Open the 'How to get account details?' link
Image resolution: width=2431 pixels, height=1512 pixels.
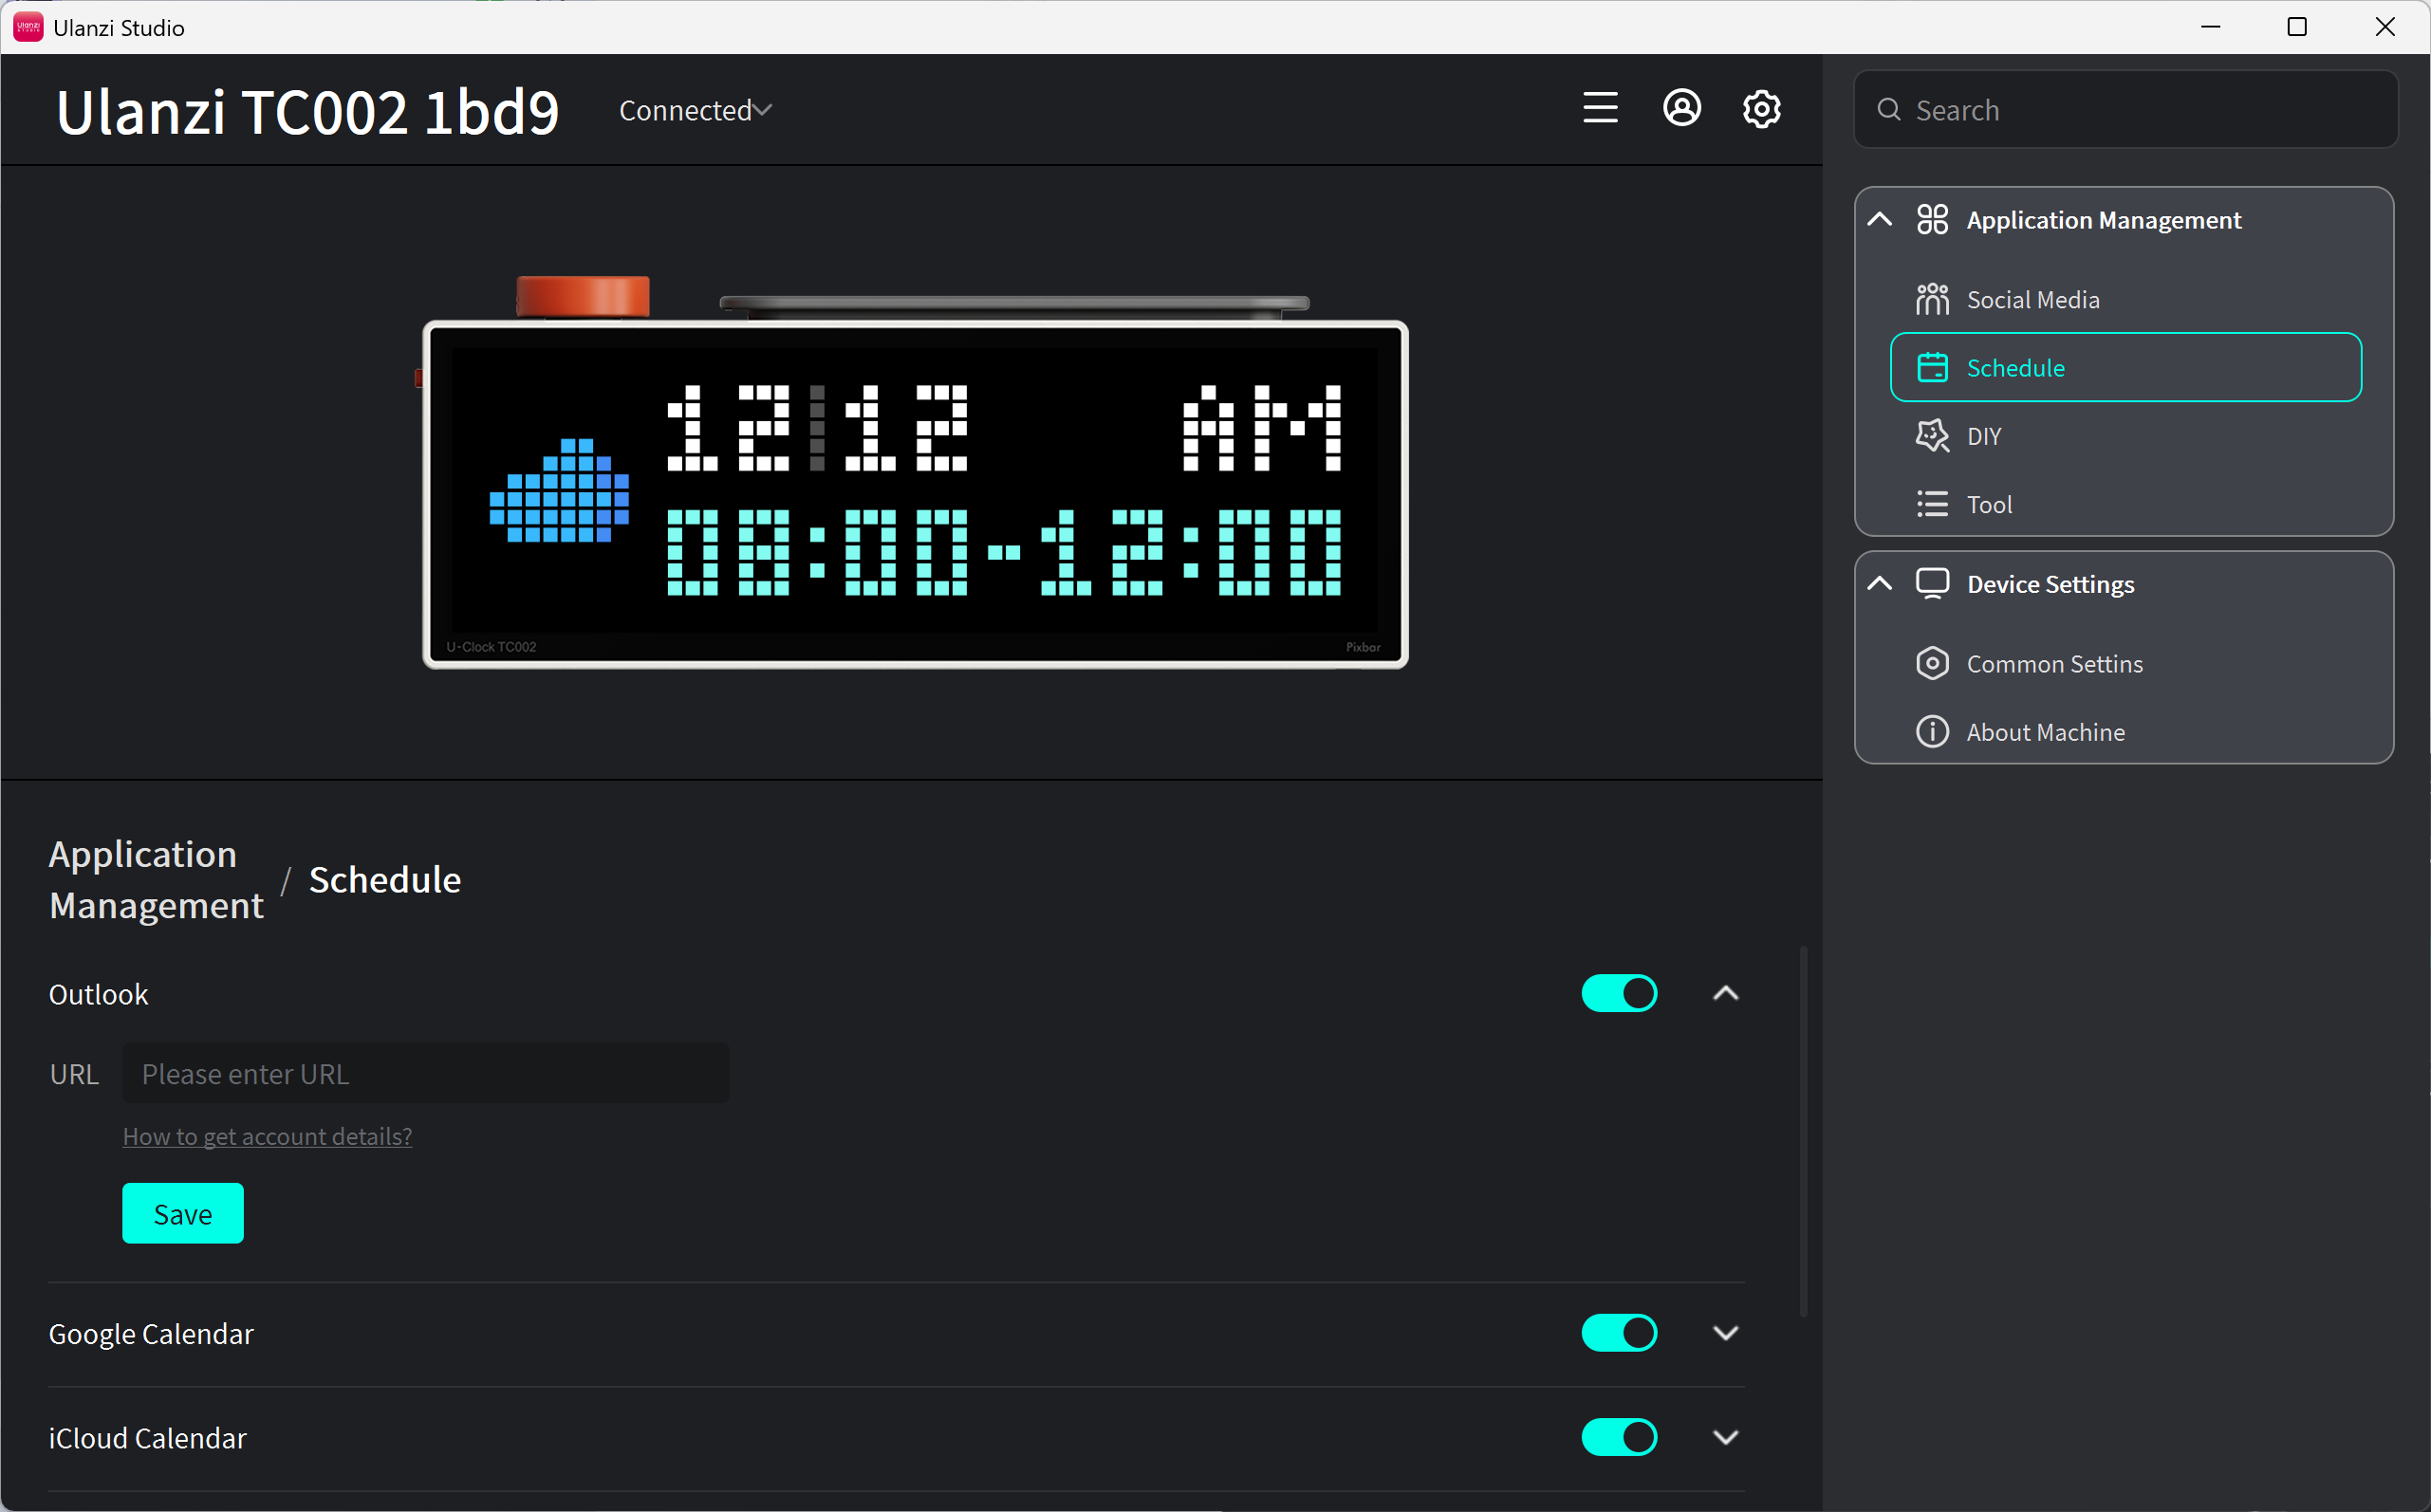pos(267,1137)
